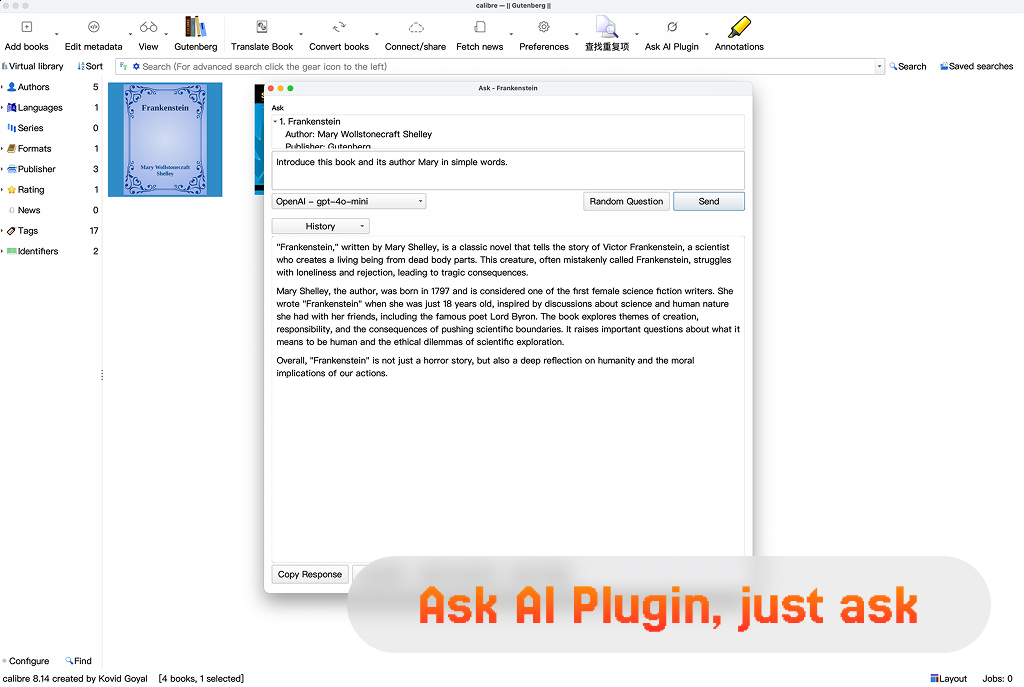Expand the Identifiers category
Viewport: 1024px width, 687px height.
click(x=3, y=251)
